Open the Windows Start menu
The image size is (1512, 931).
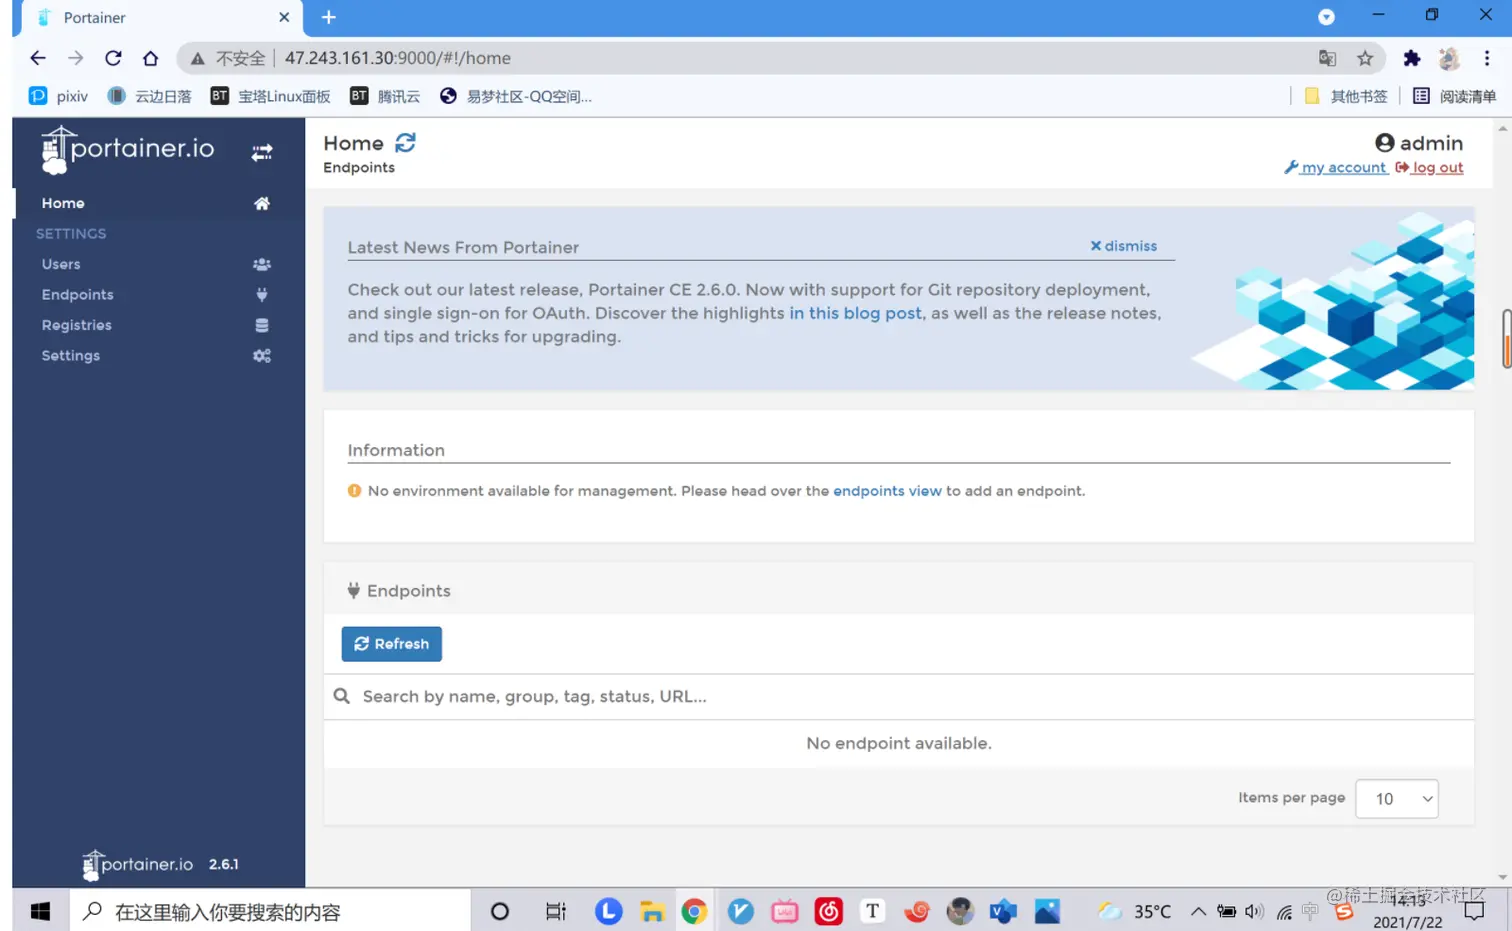(40, 911)
